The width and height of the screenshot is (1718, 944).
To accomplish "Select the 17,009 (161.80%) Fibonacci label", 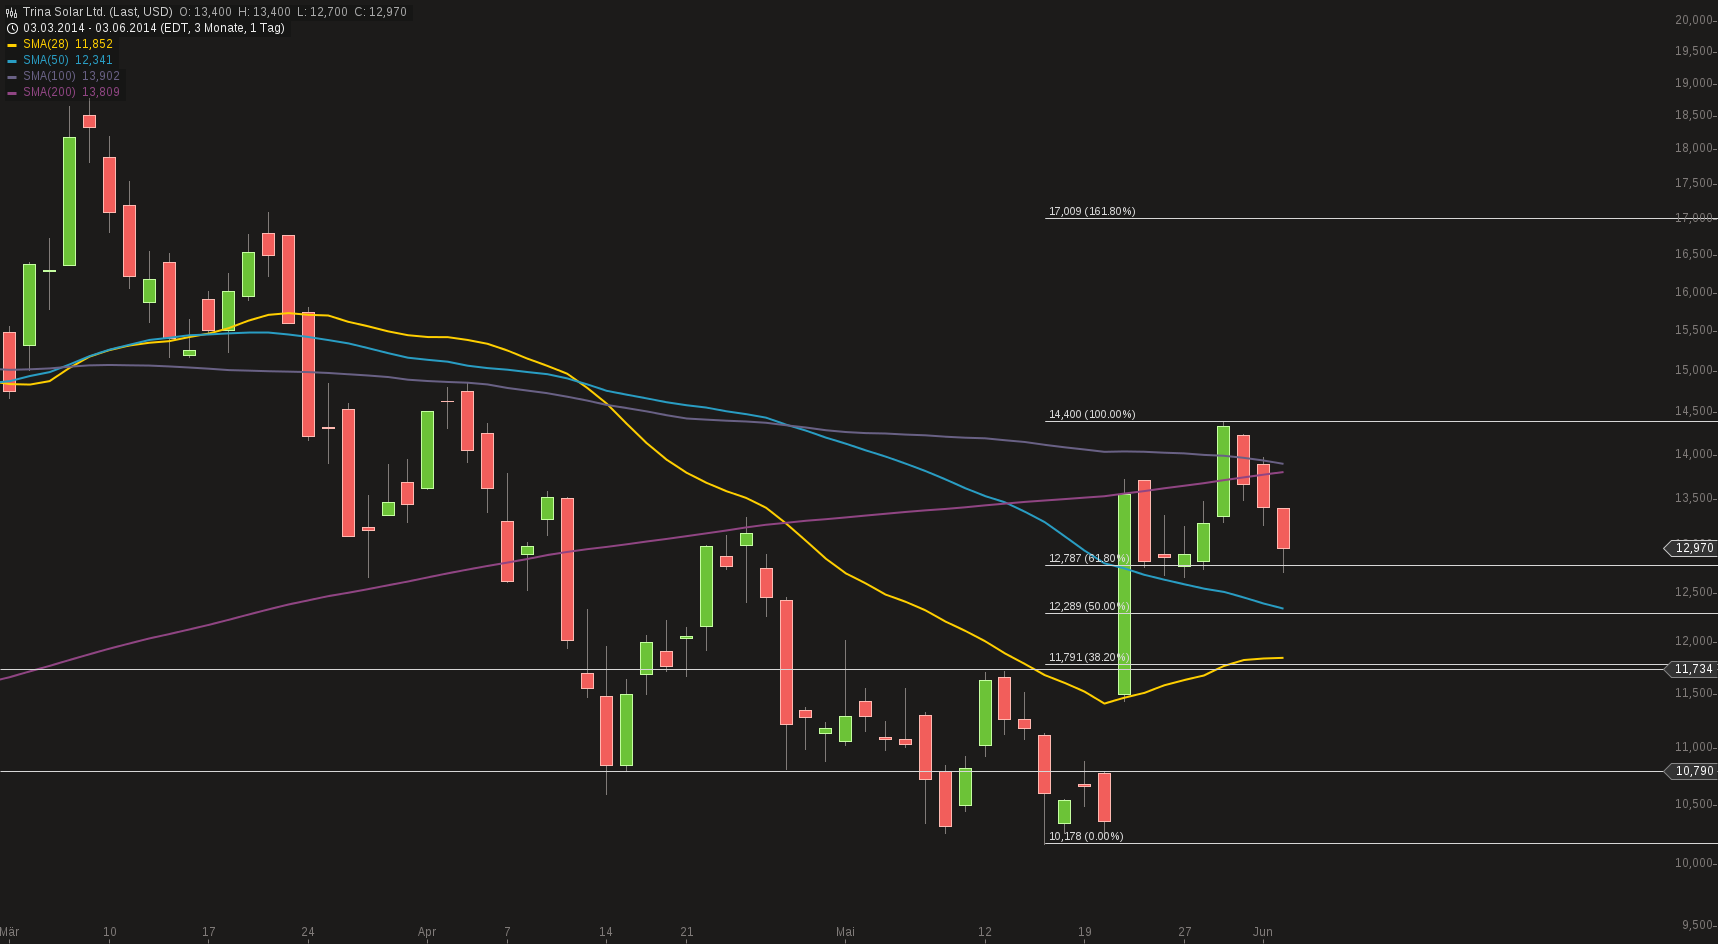I will tap(1092, 212).
